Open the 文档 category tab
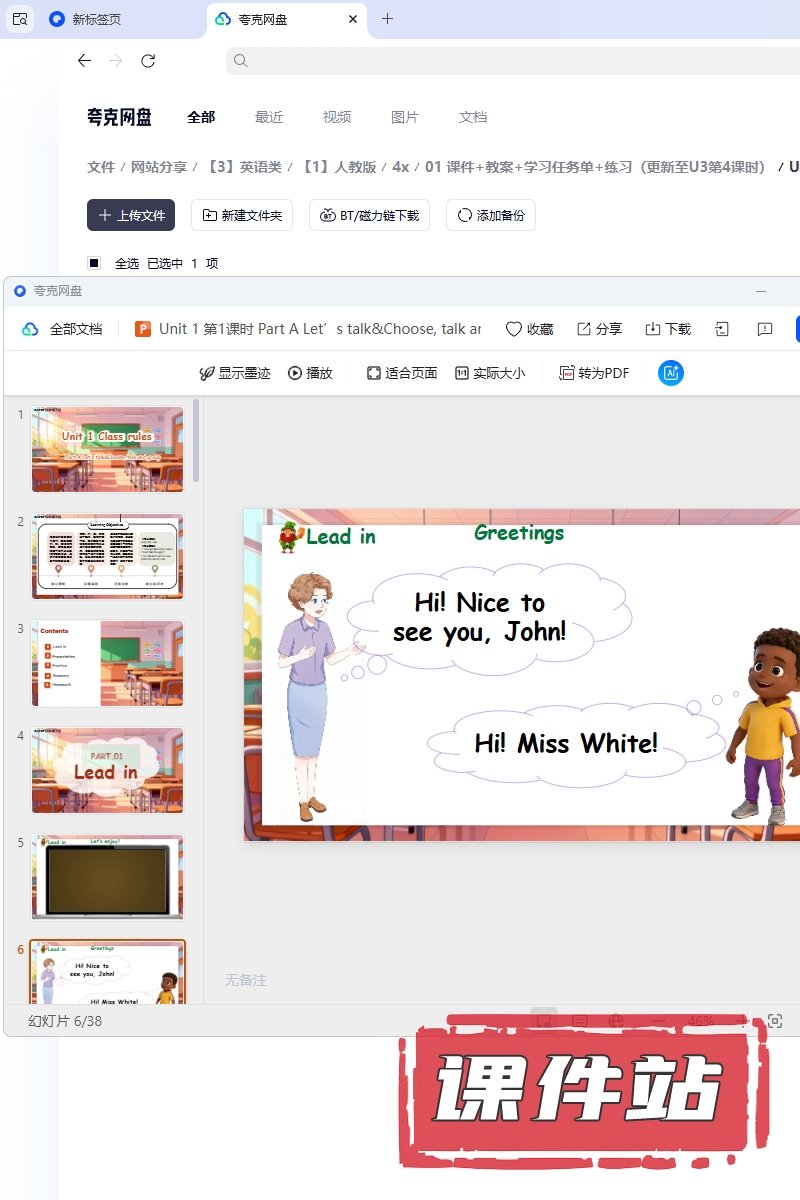 pyautogui.click(x=473, y=117)
